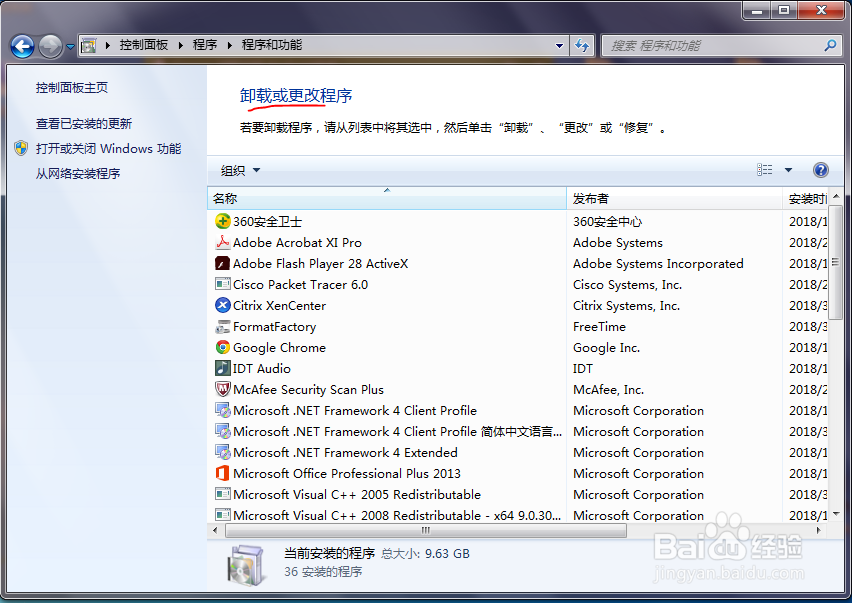Click the McAfee, Inc. publisher cell
Viewport: 852px width, 603px height.
pos(608,390)
